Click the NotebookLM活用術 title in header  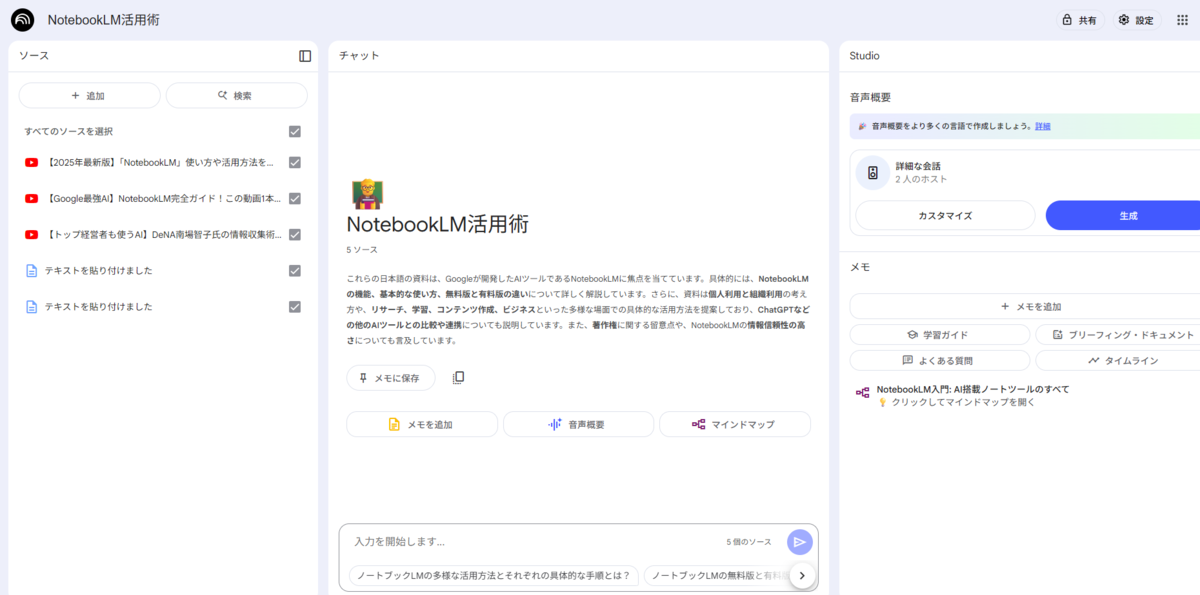click(x=103, y=20)
